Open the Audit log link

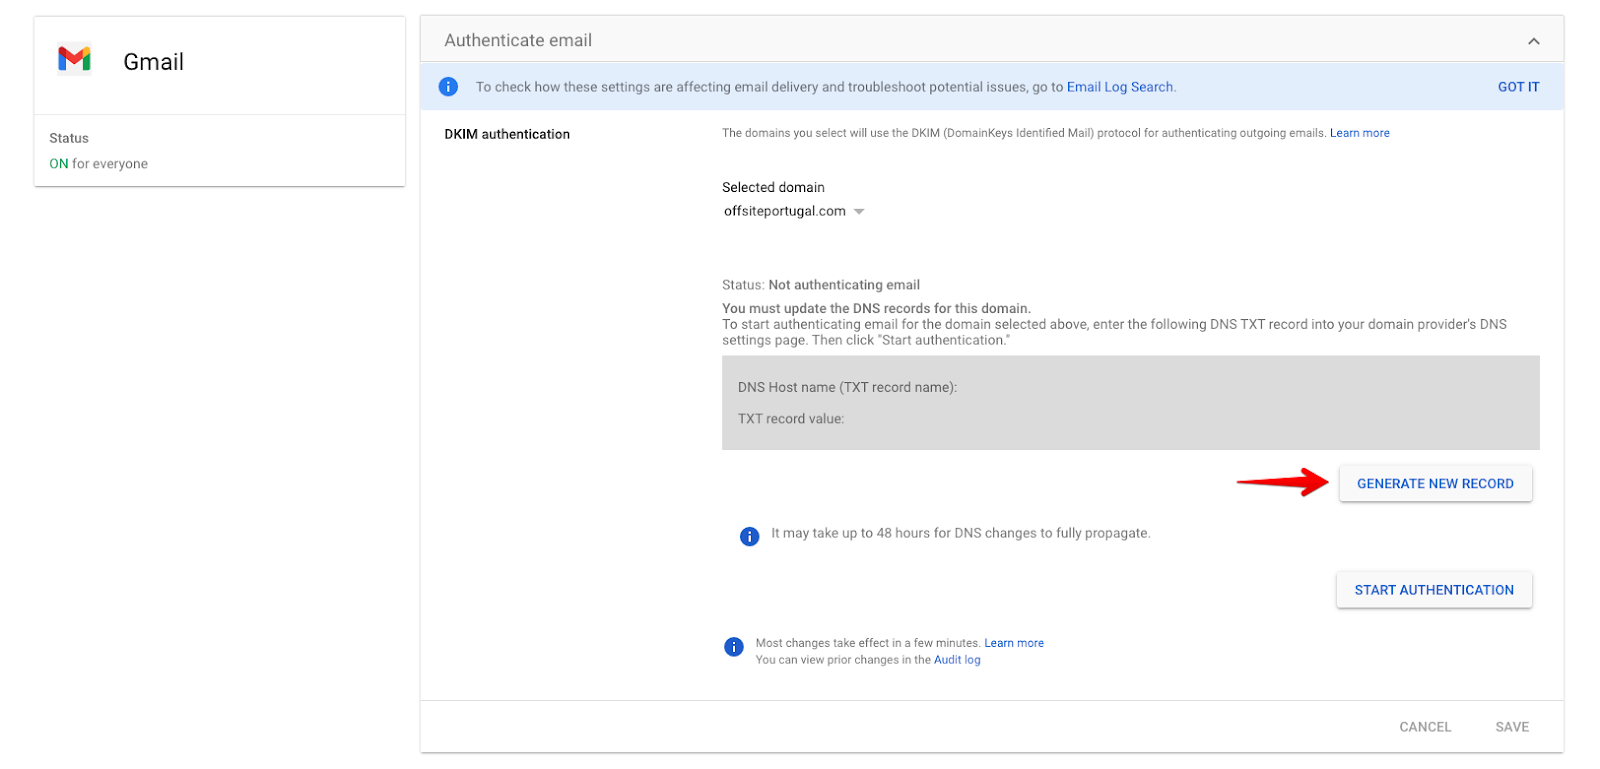point(956,660)
